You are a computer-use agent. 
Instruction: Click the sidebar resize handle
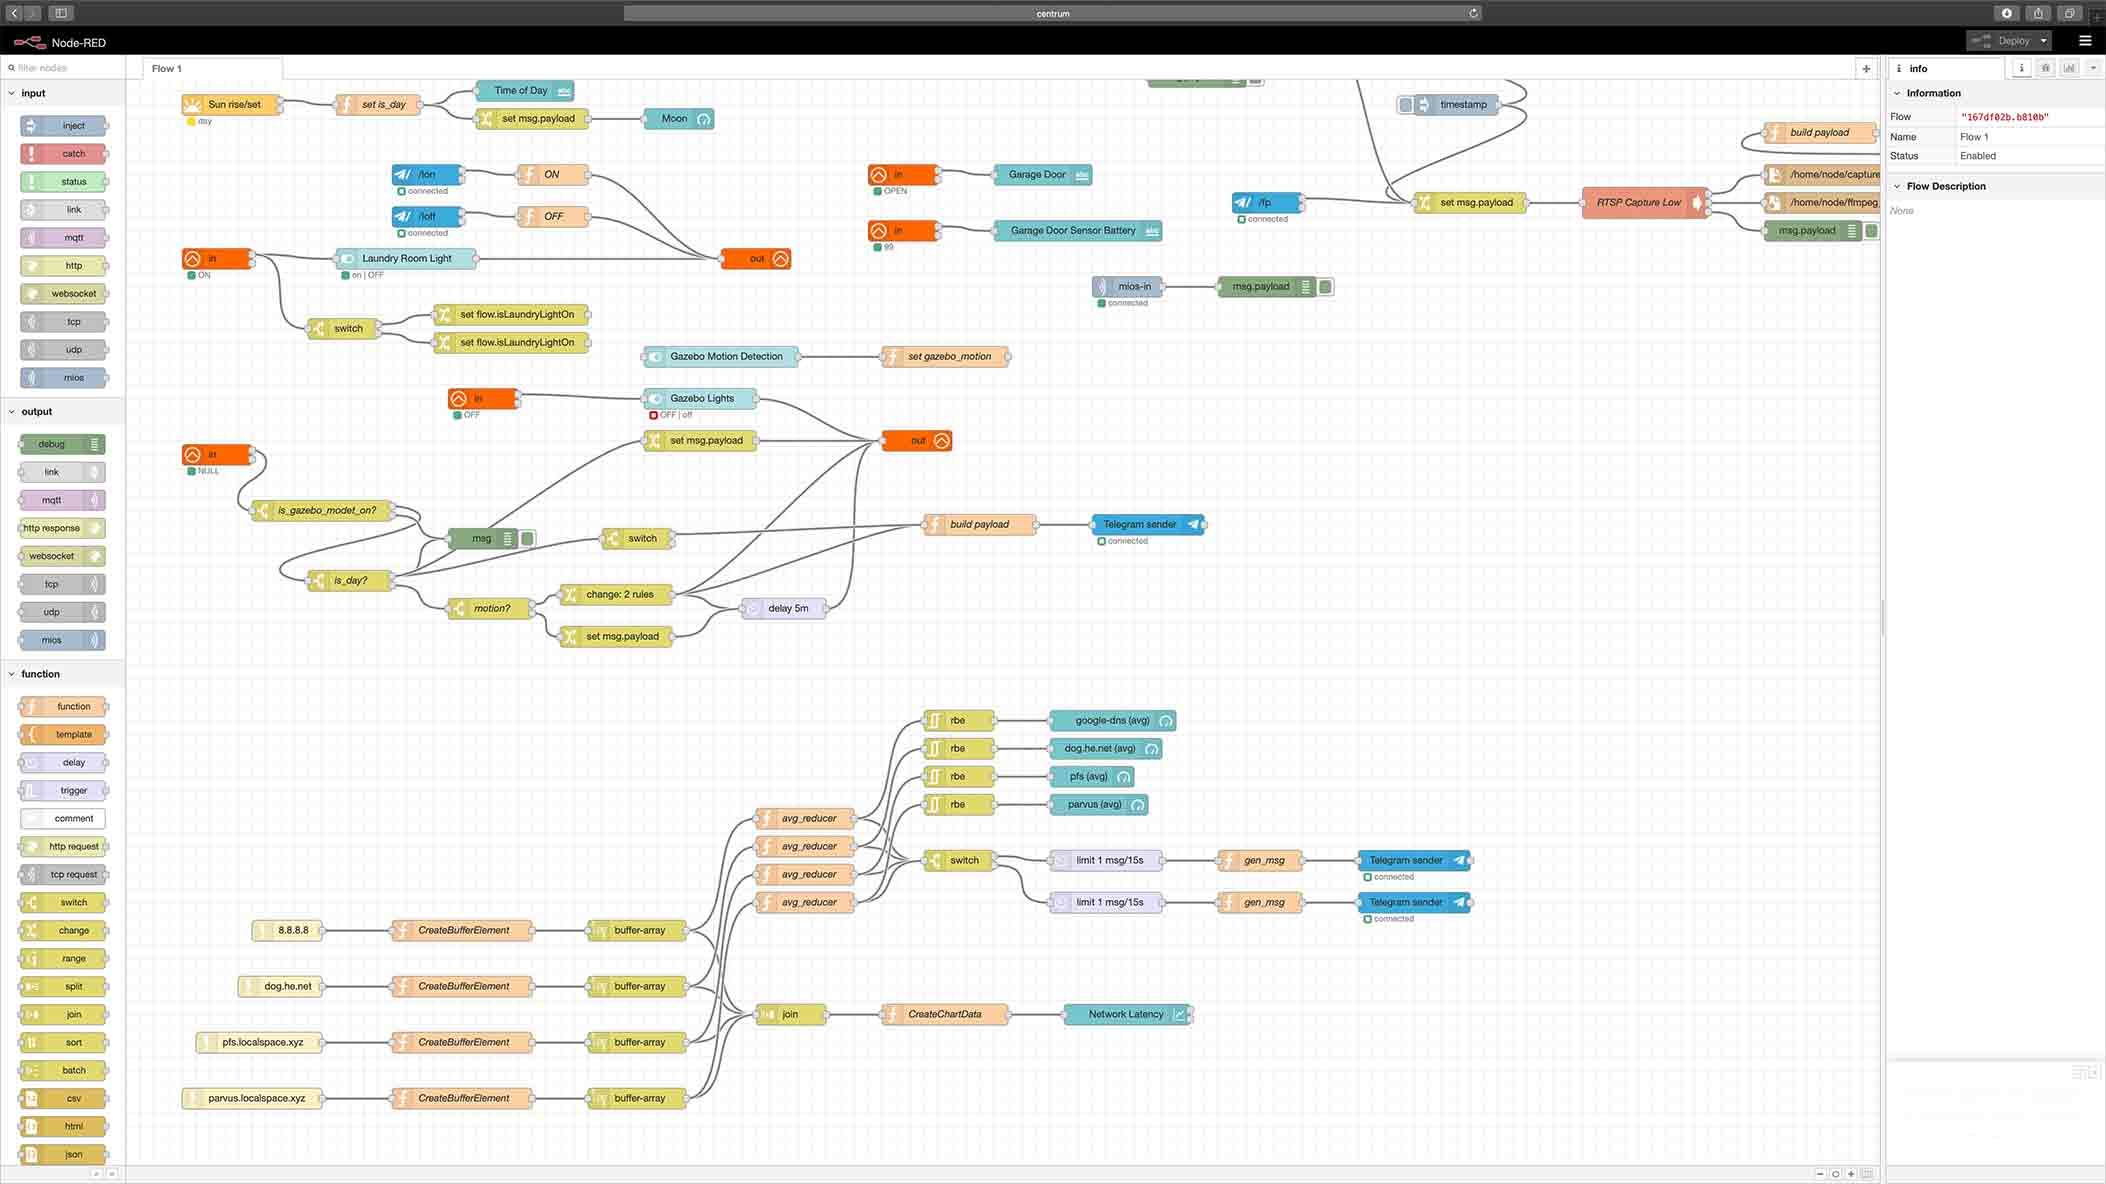pos(1884,617)
